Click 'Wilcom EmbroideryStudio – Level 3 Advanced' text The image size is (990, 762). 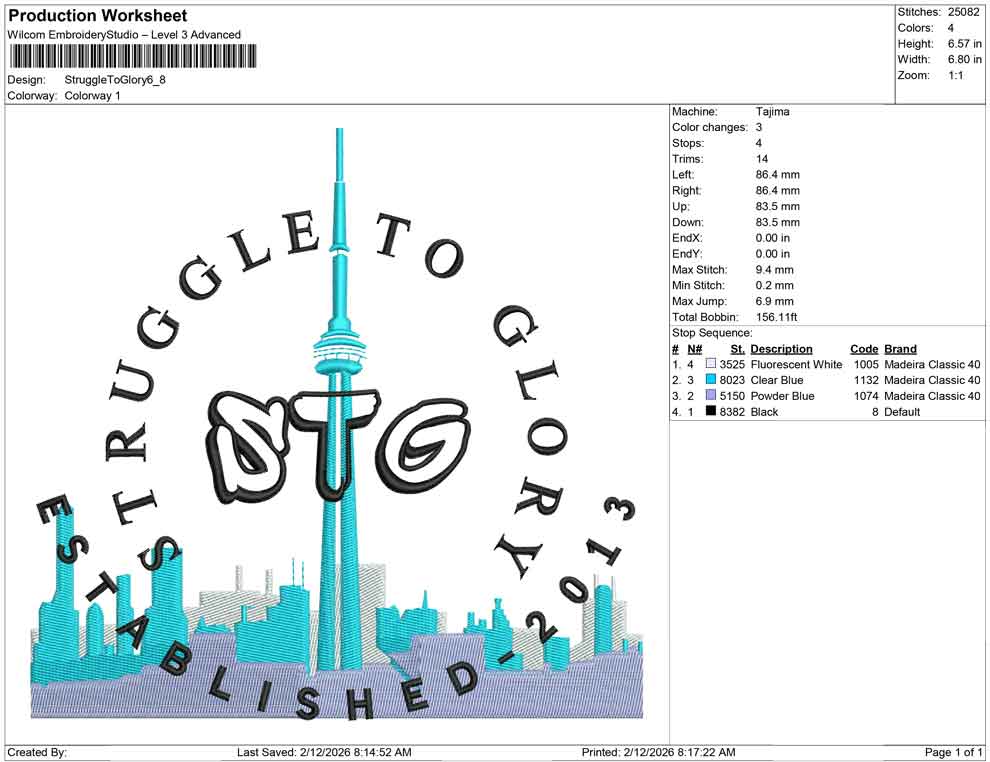point(124,35)
